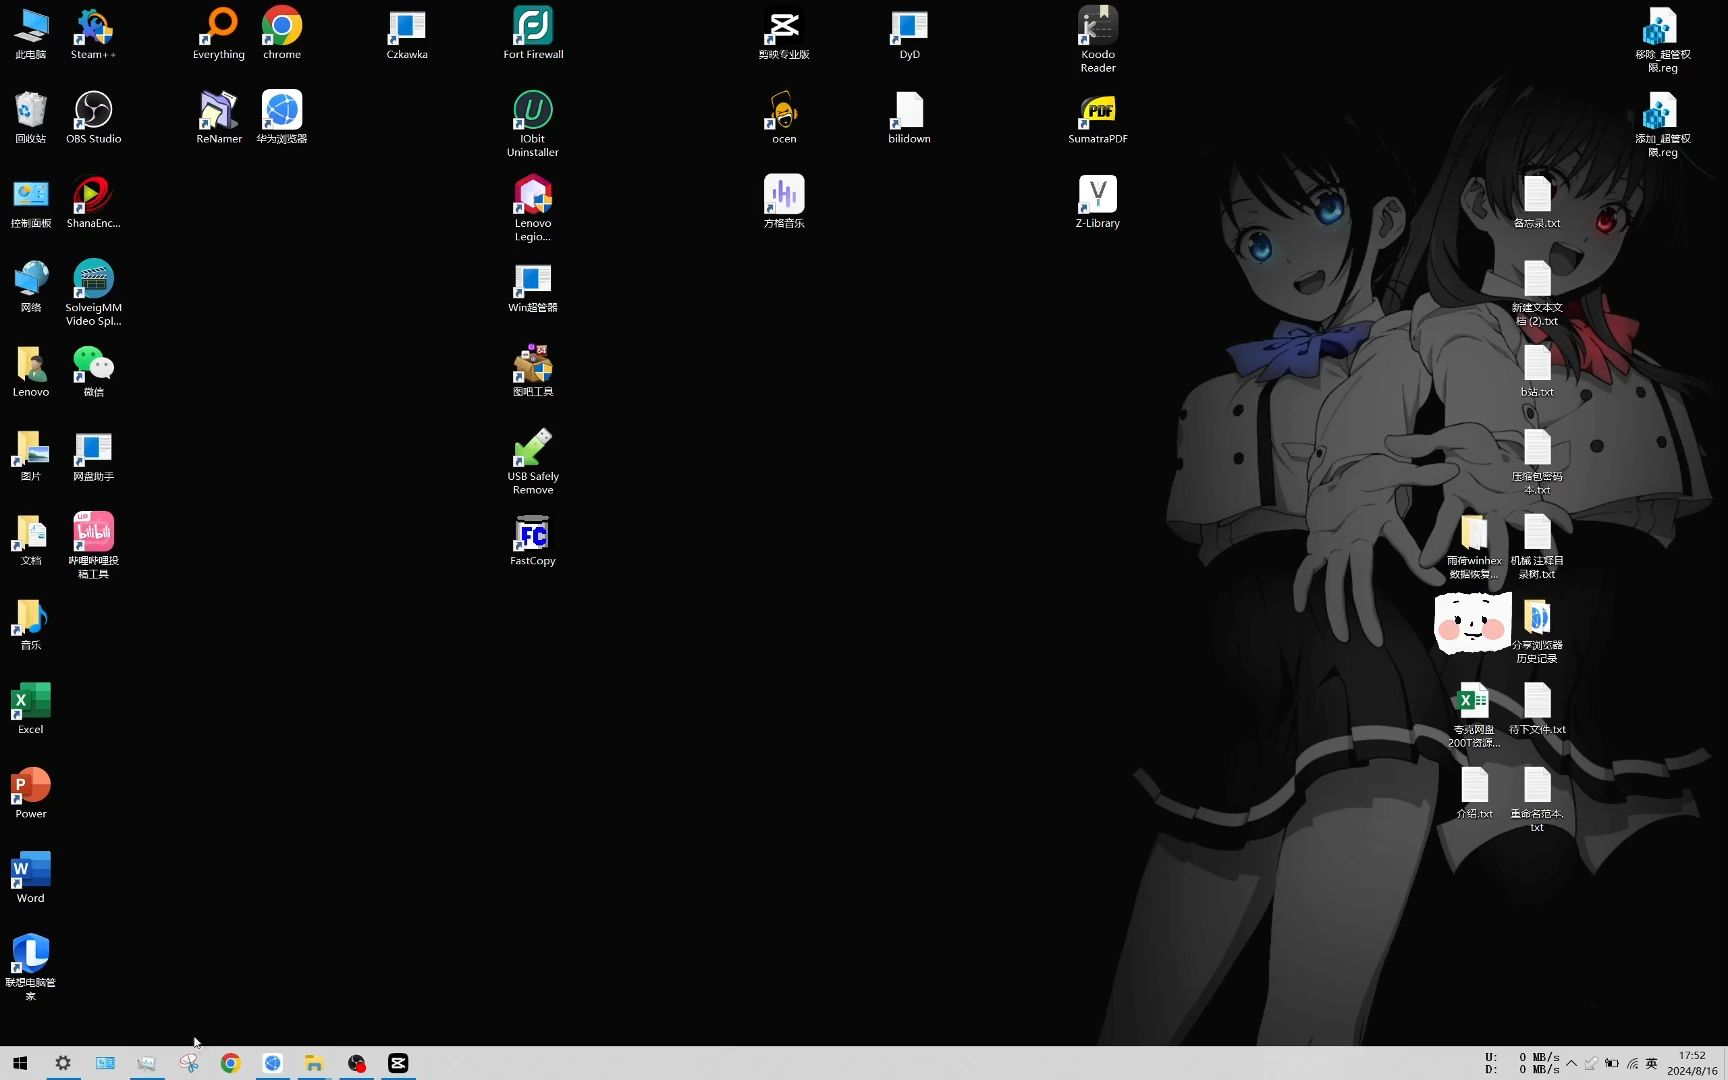Expand the hidden tray icons chevron

coord(1571,1063)
